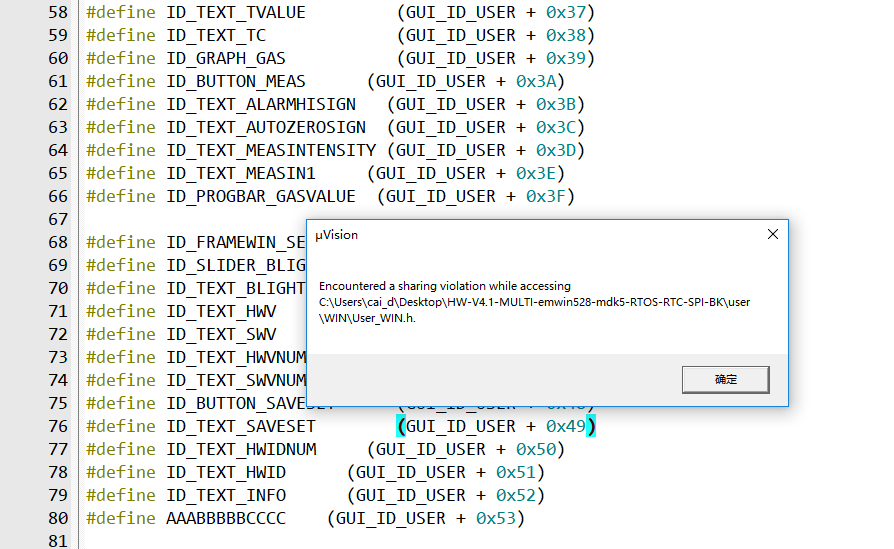Click ID_TEXT_MEASIN1 identifier on line 65

tap(241, 173)
